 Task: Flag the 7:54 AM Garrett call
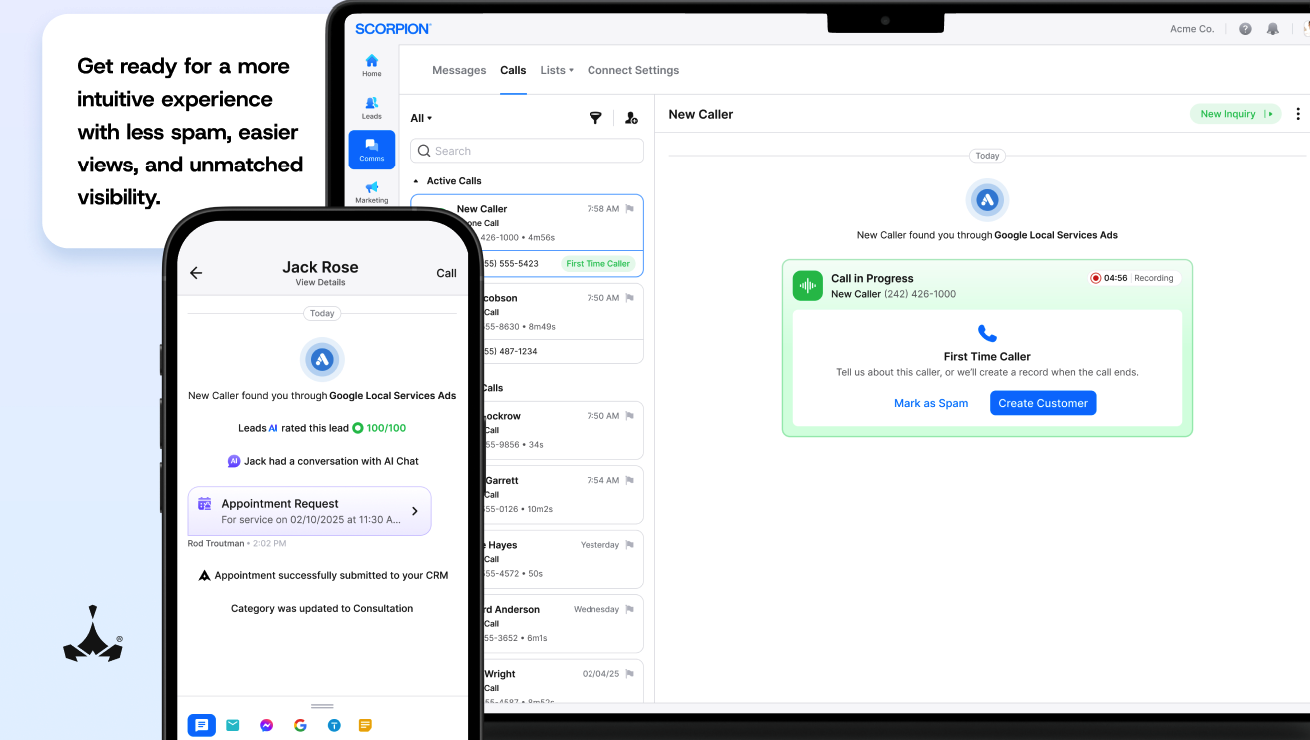(x=630, y=480)
